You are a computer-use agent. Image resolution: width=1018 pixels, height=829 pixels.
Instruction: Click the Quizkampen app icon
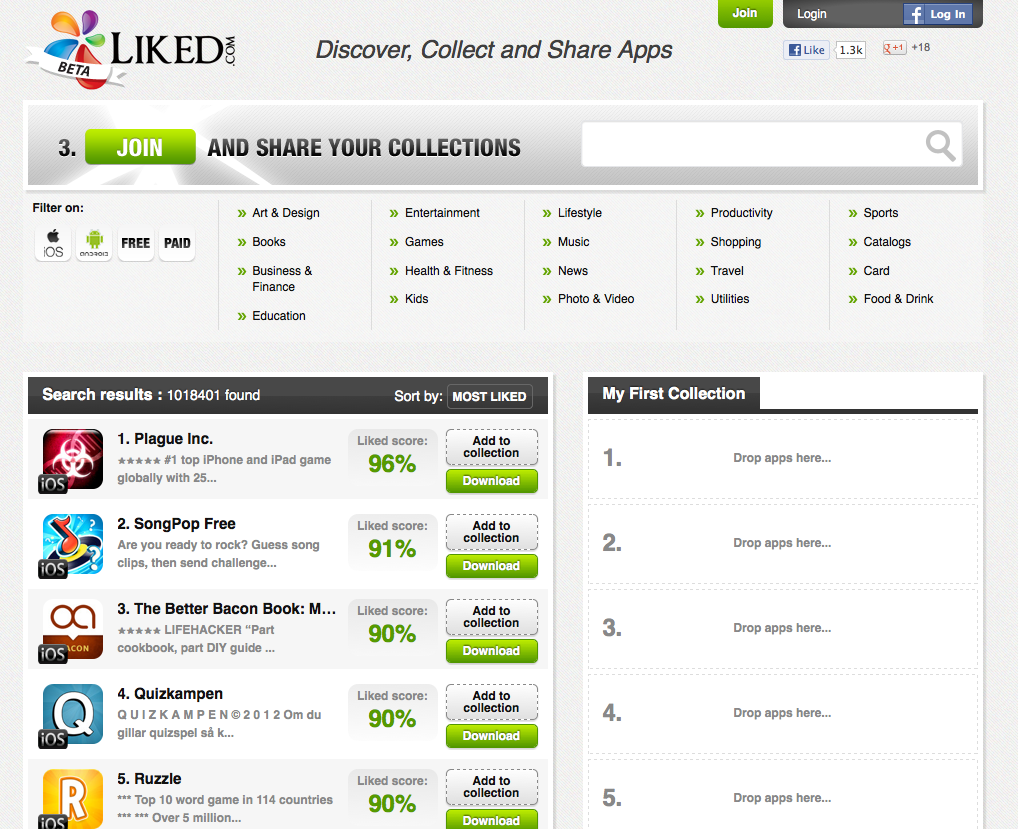(72, 714)
